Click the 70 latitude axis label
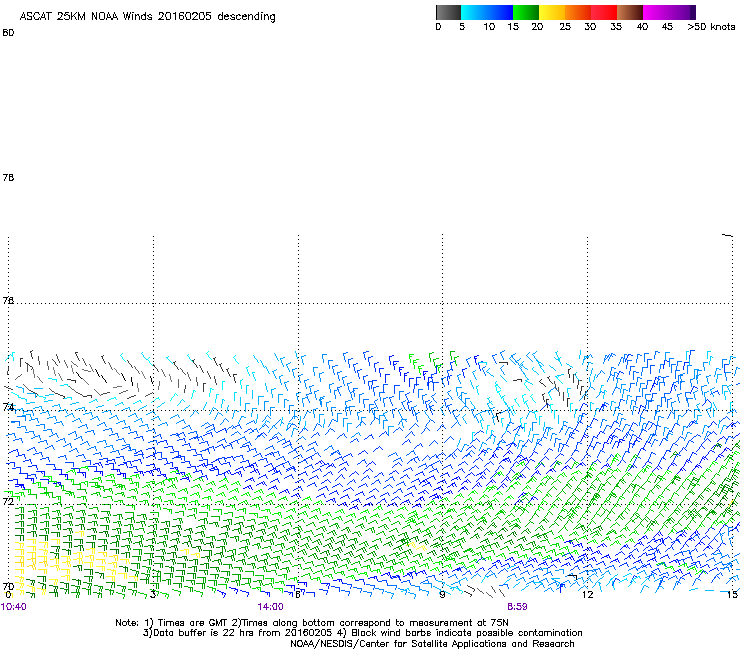 [x=8, y=587]
